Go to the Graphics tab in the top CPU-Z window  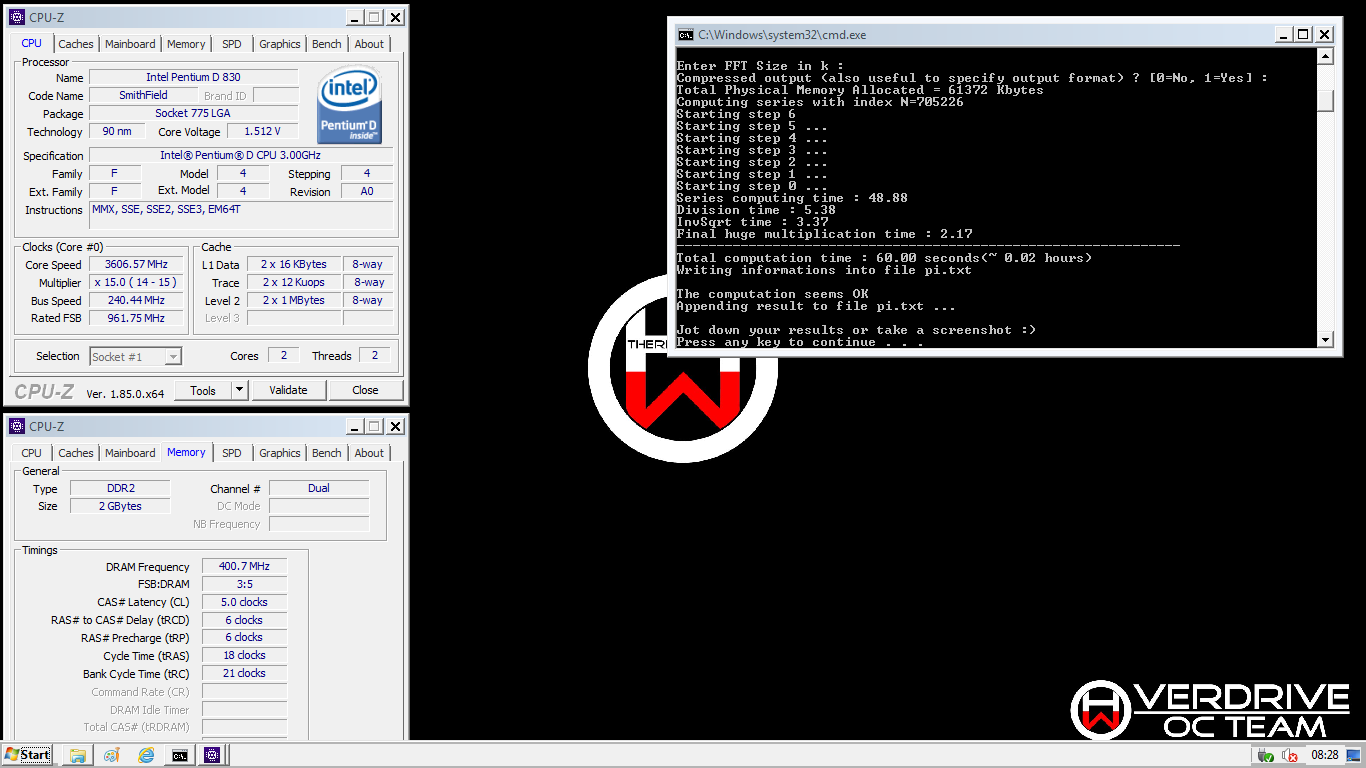coord(280,44)
